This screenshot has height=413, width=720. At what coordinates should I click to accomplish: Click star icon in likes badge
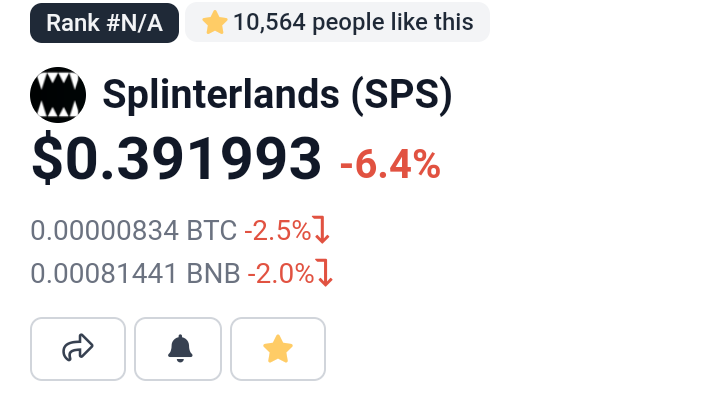click(x=214, y=23)
